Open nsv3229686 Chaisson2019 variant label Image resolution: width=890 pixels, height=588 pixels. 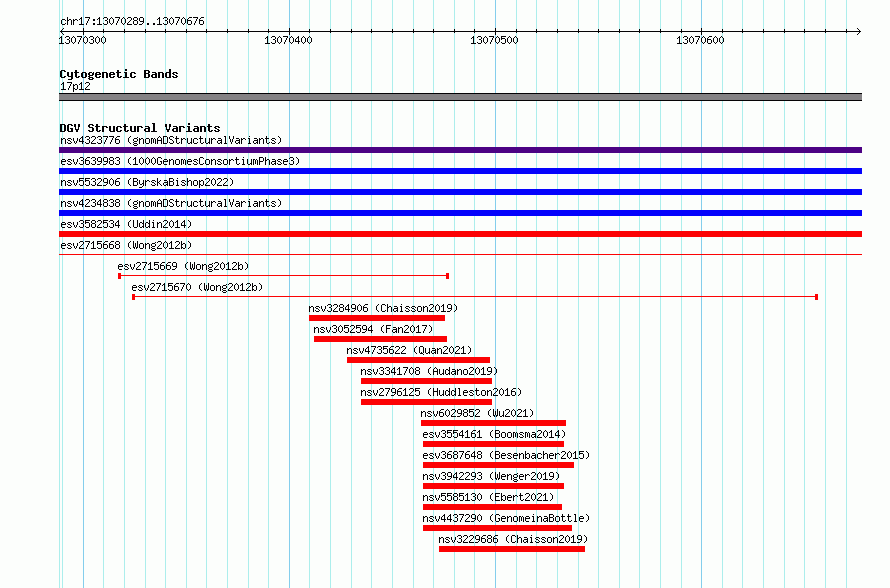(513, 539)
